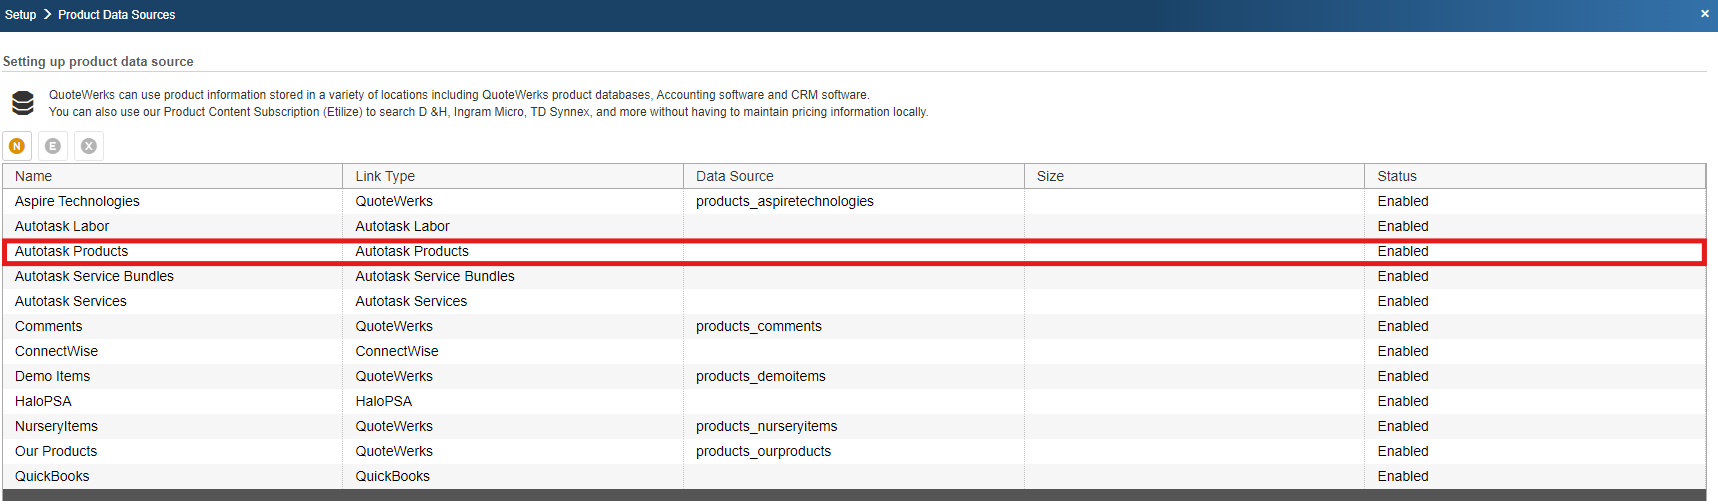
Task: Click the gray Delete (X) icon
Action: click(89, 146)
